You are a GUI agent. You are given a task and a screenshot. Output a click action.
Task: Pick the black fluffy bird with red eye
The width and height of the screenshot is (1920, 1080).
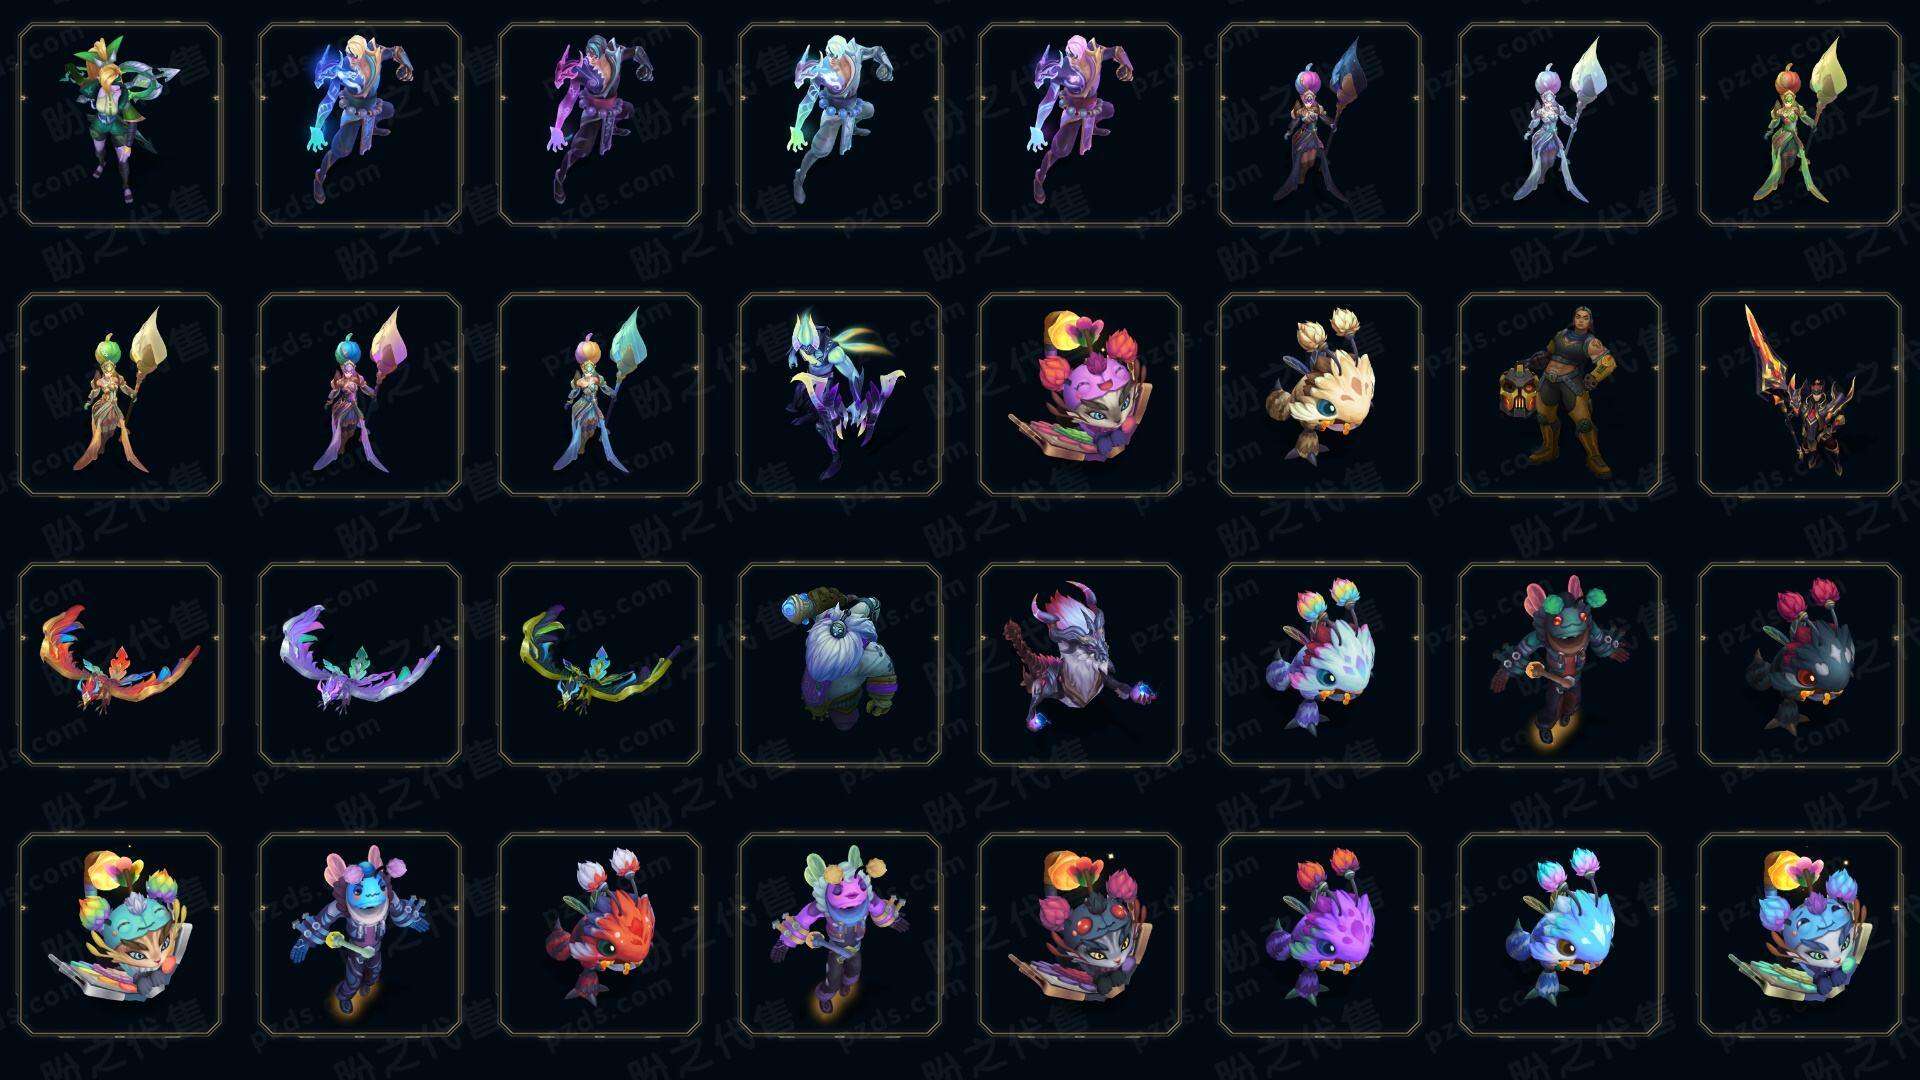click(x=1800, y=664)
